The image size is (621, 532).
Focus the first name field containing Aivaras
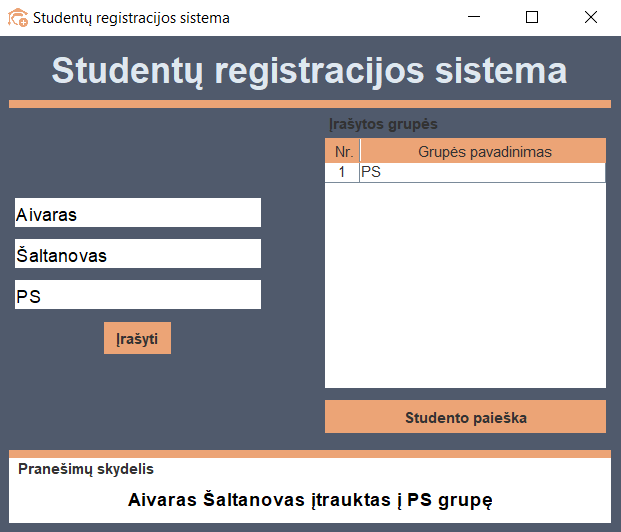138,213
